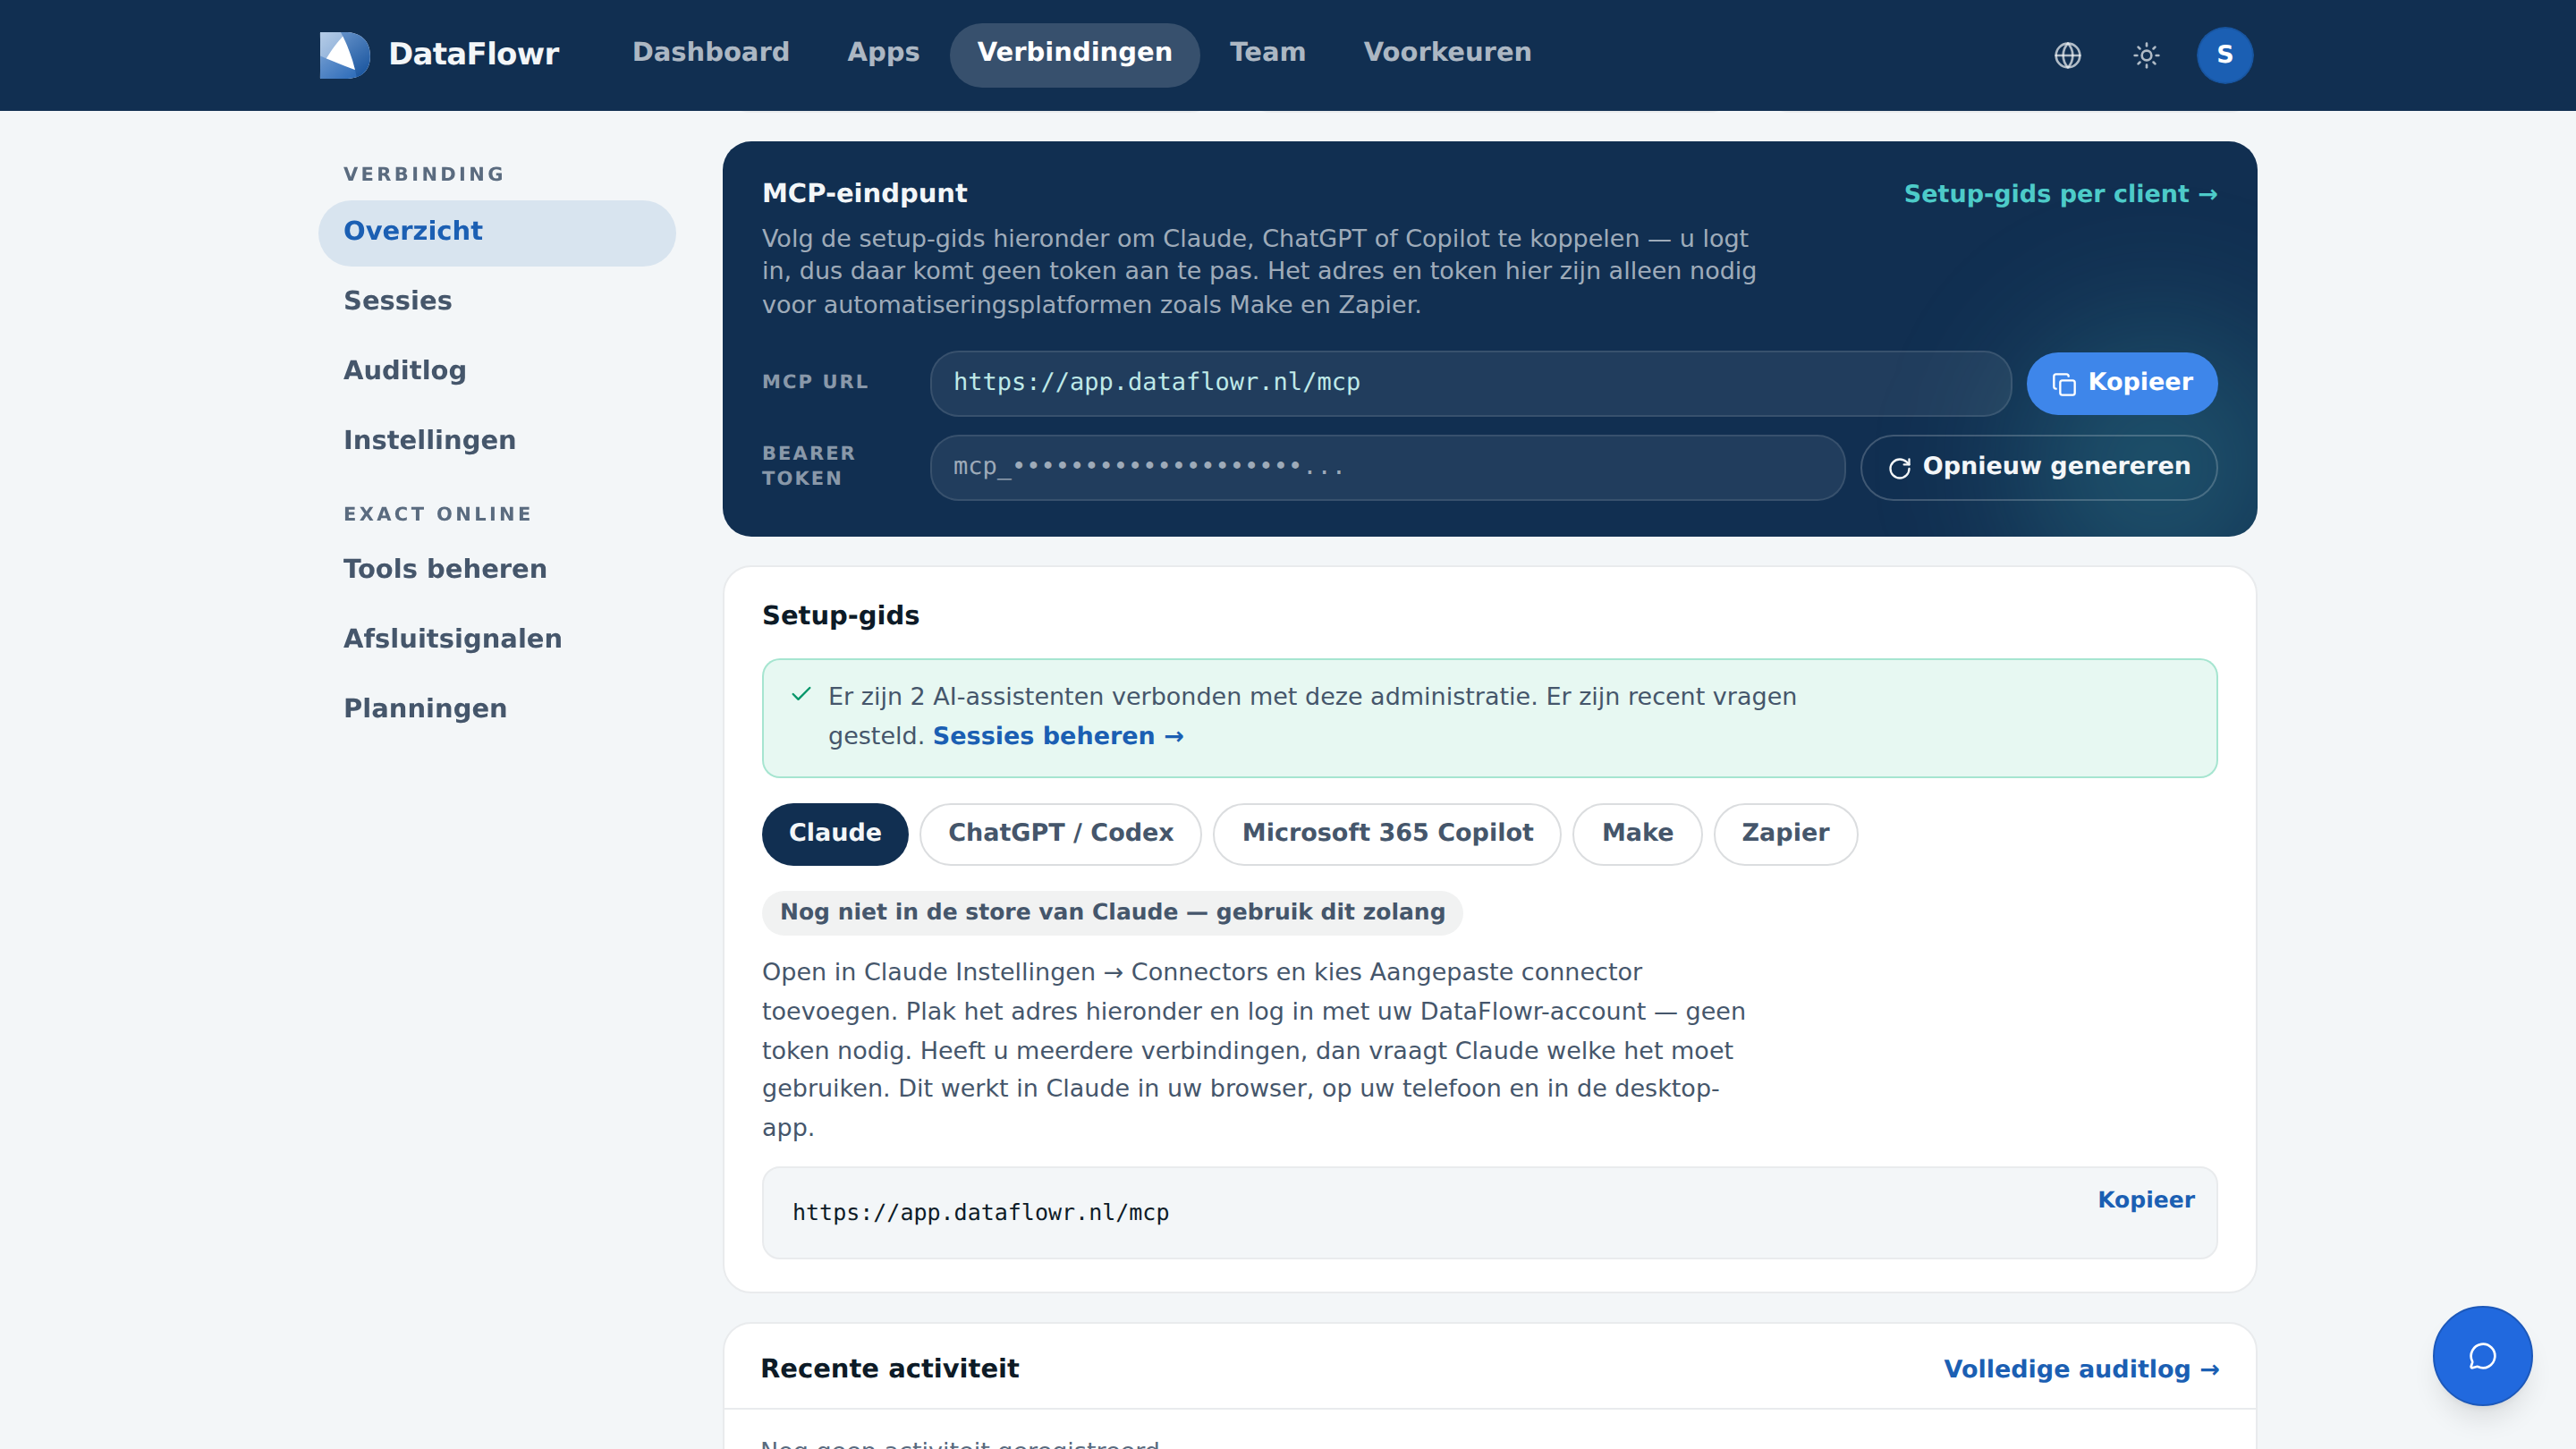Open Planningen in the sidebar
2576x1449 pixels.
[497, 709]
